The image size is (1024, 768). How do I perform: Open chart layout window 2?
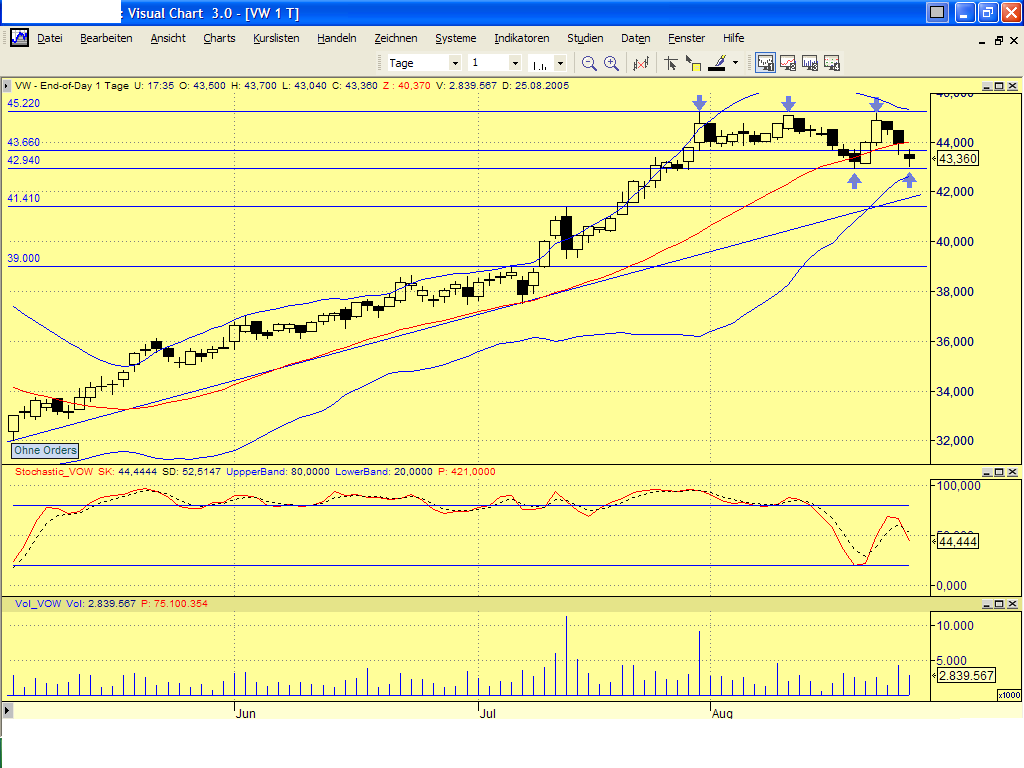tap(788, 62)
